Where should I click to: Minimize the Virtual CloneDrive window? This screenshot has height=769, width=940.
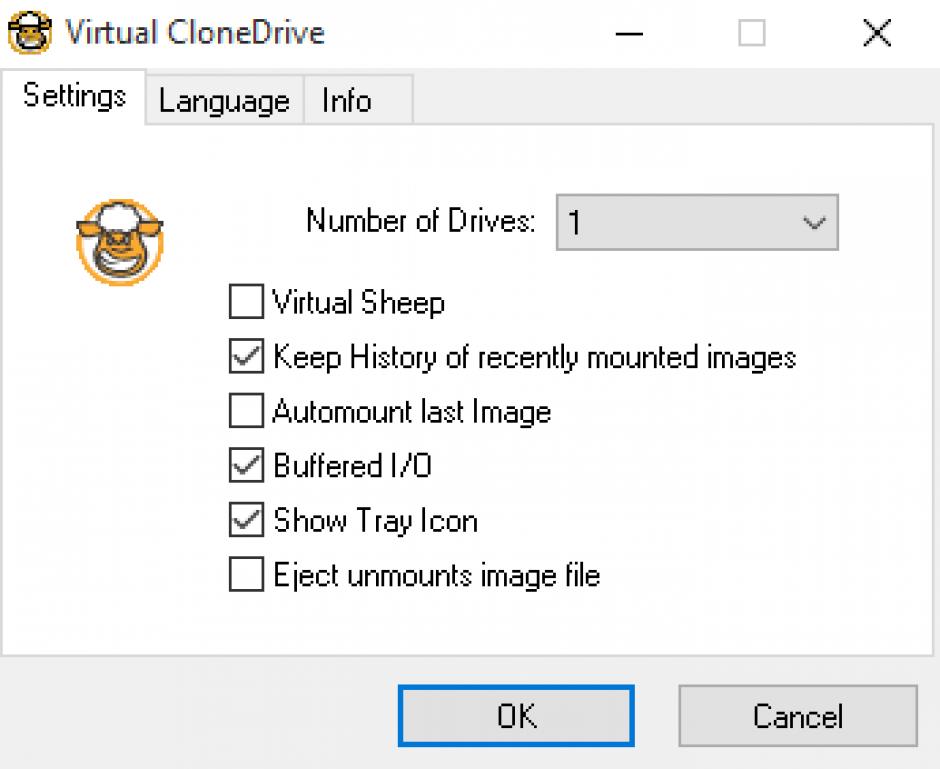point(629,33)
